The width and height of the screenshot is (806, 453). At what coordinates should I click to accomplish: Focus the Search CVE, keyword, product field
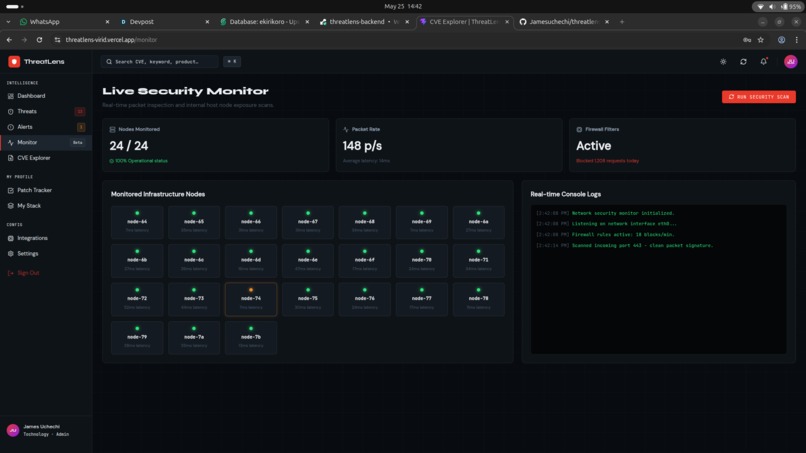(x=160, y=62)
